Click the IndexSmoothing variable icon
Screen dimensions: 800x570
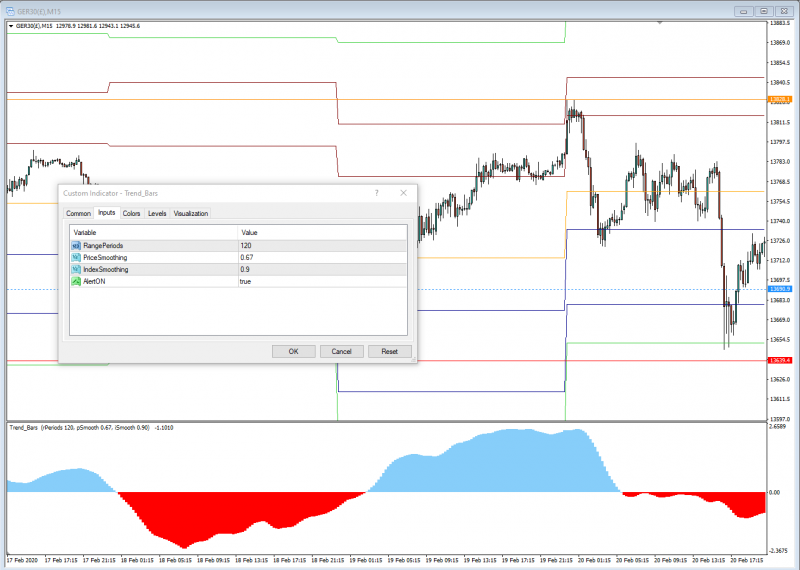(x=76, y=269)
